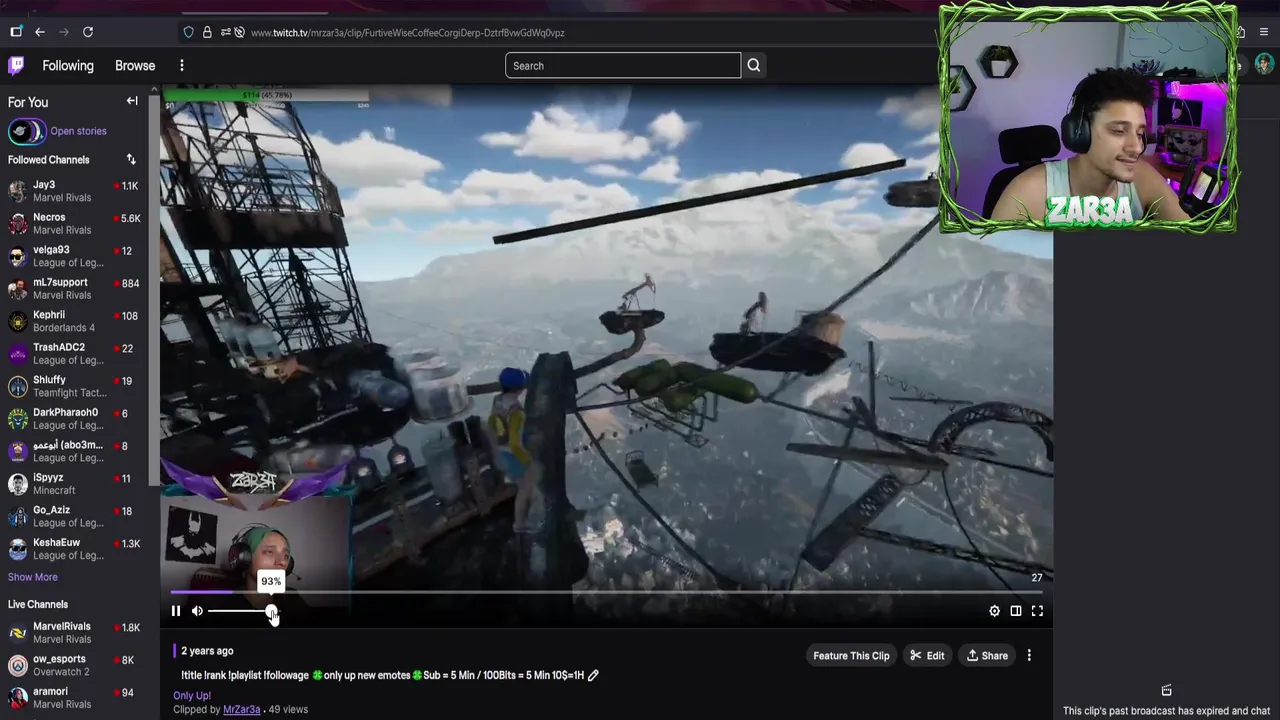The image size is (1280, 720).
Task: Click the Jay3 avatar icon
Action: coord(17,191)
